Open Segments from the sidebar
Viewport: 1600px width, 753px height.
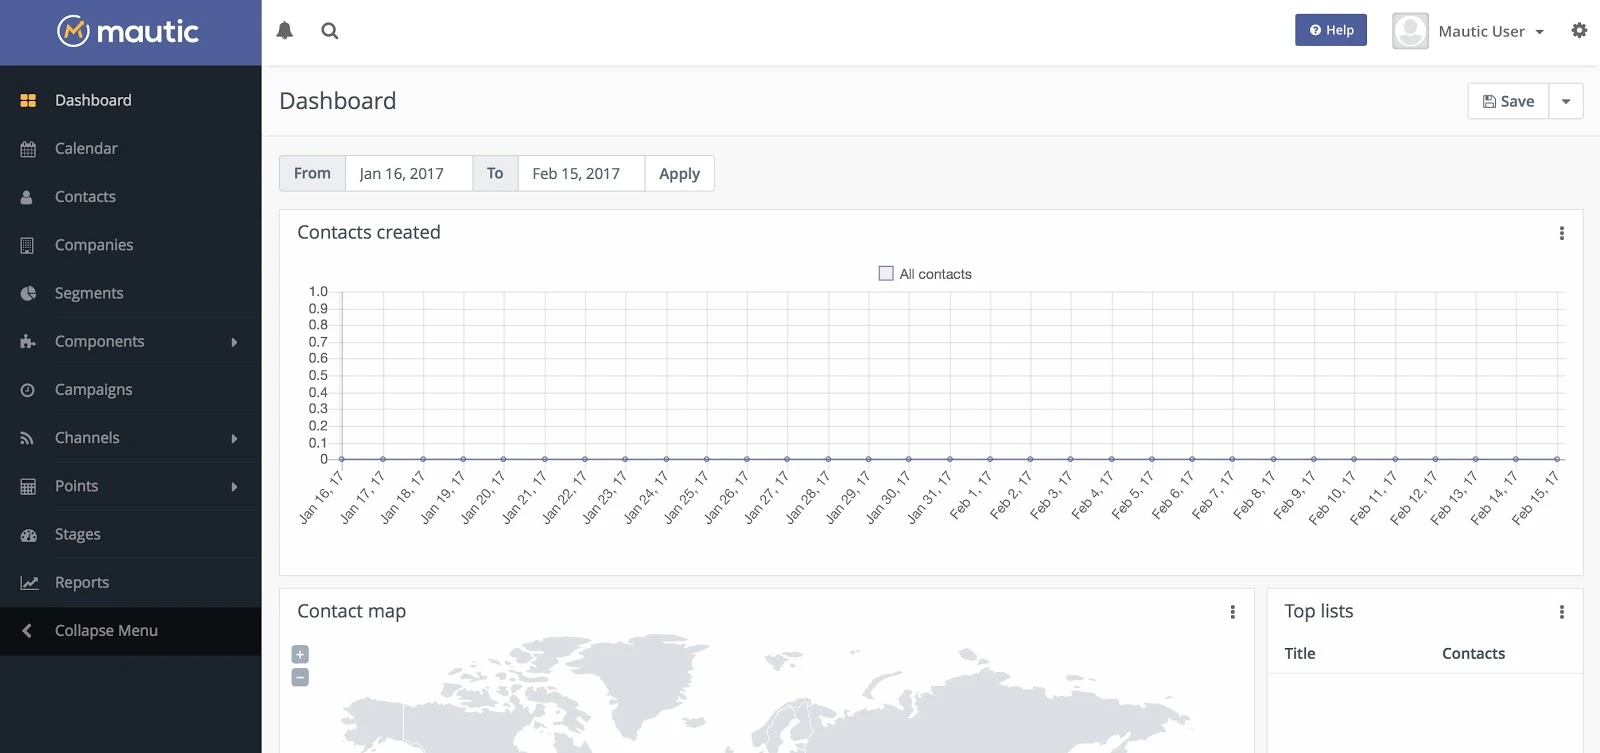pos(89,293)
